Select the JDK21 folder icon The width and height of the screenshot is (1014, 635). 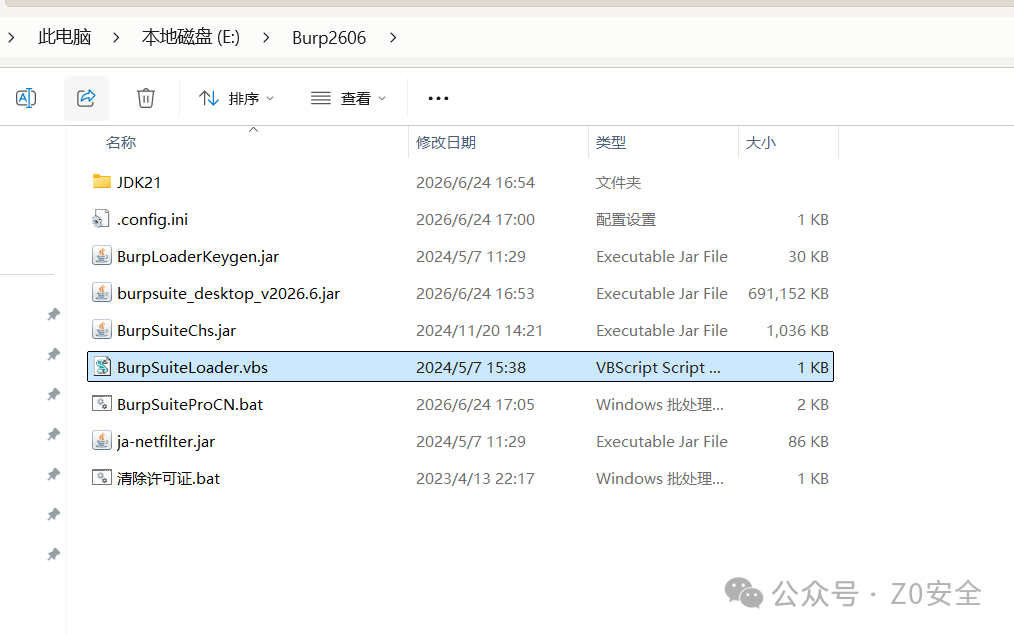tap(102, 182)
